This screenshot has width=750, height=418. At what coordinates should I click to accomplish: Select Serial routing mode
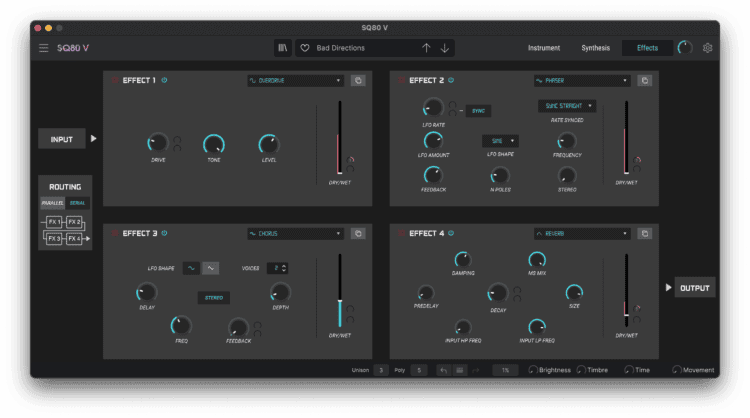(77, 203)
